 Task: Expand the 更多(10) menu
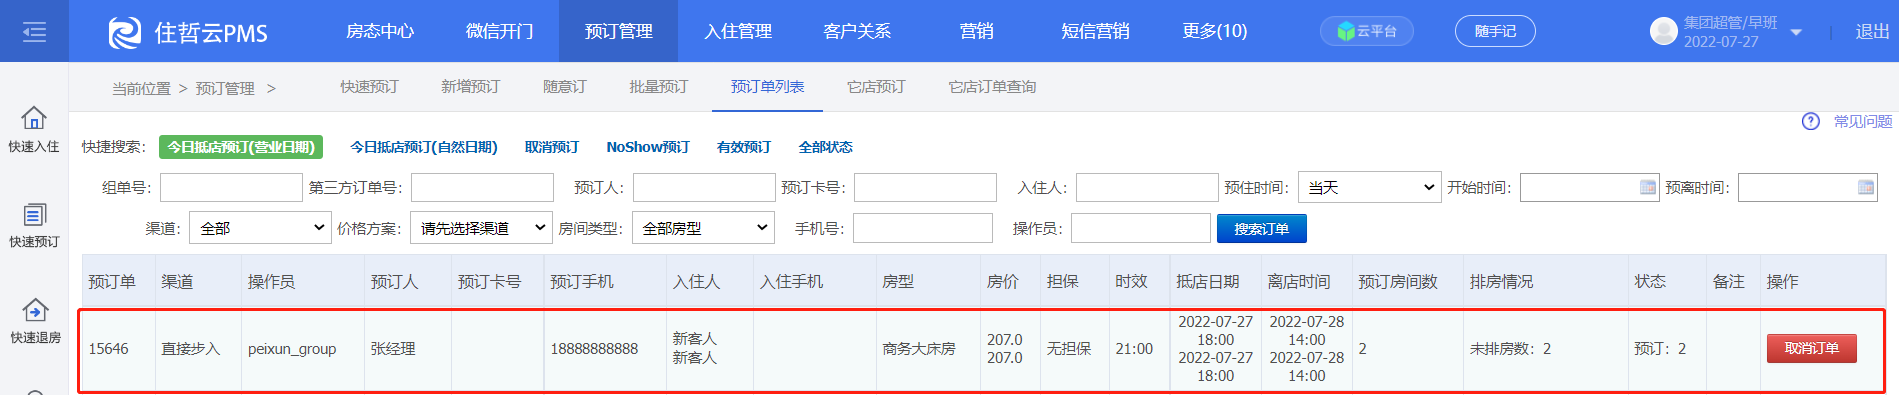pyautogui.click(x=1214, y=31)
